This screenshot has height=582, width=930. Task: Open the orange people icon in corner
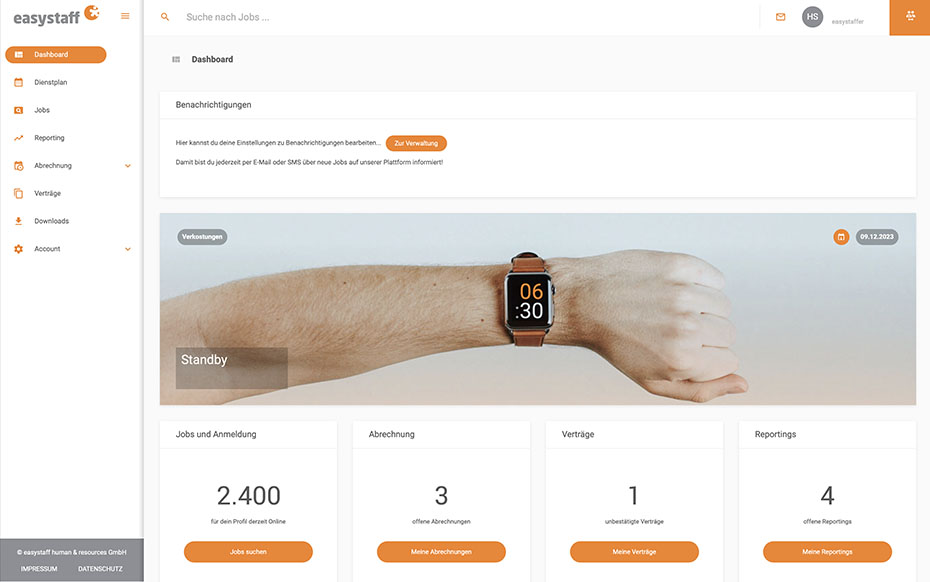coord(910,17)
